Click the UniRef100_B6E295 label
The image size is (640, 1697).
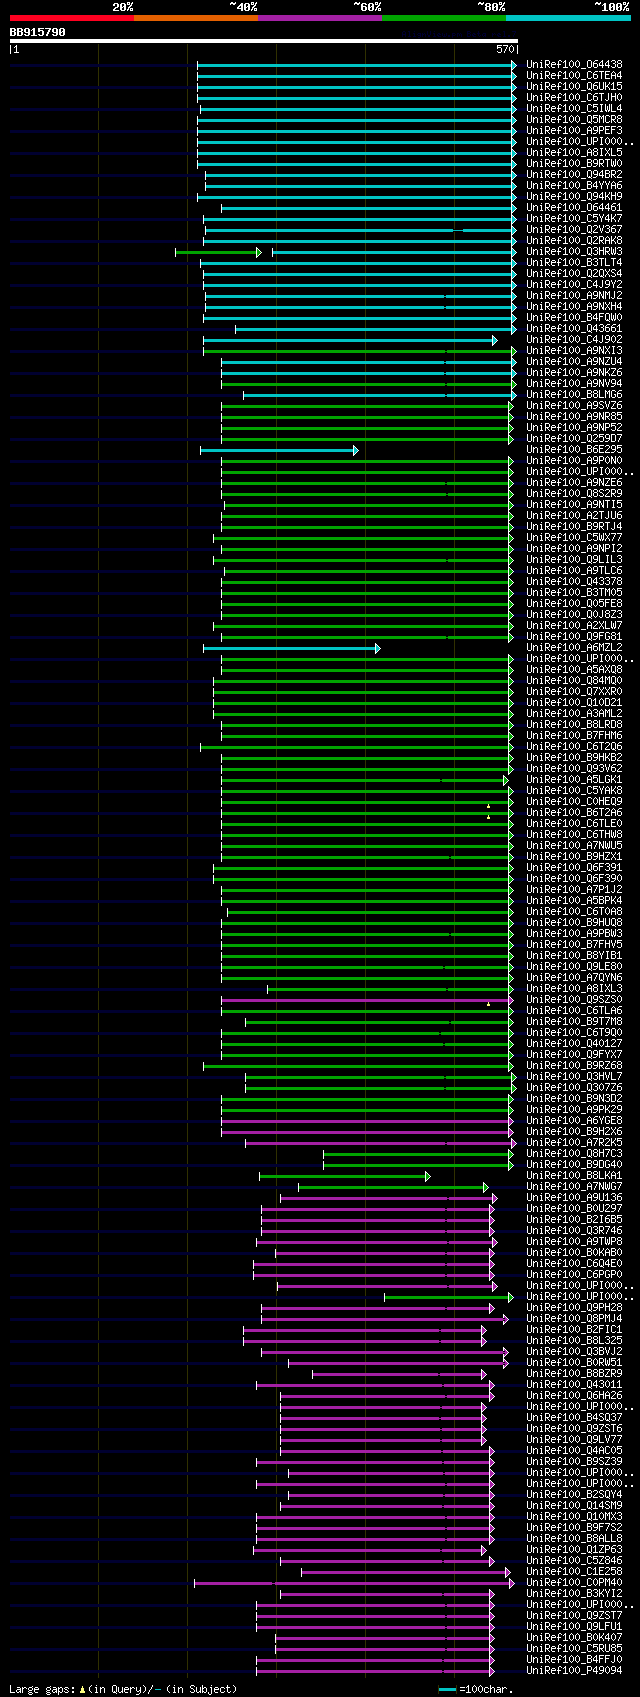[x=574, y=449]
